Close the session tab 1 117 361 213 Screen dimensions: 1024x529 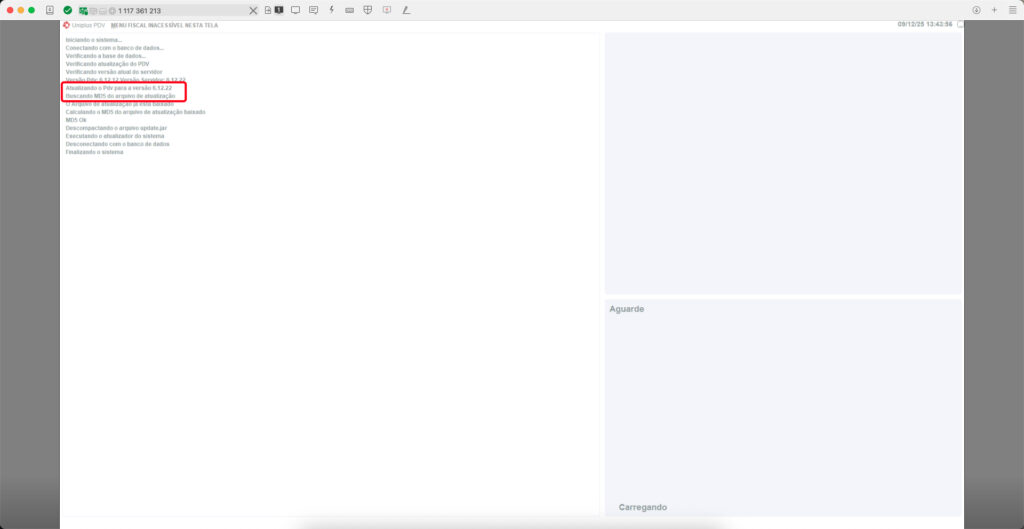[253, 10]
